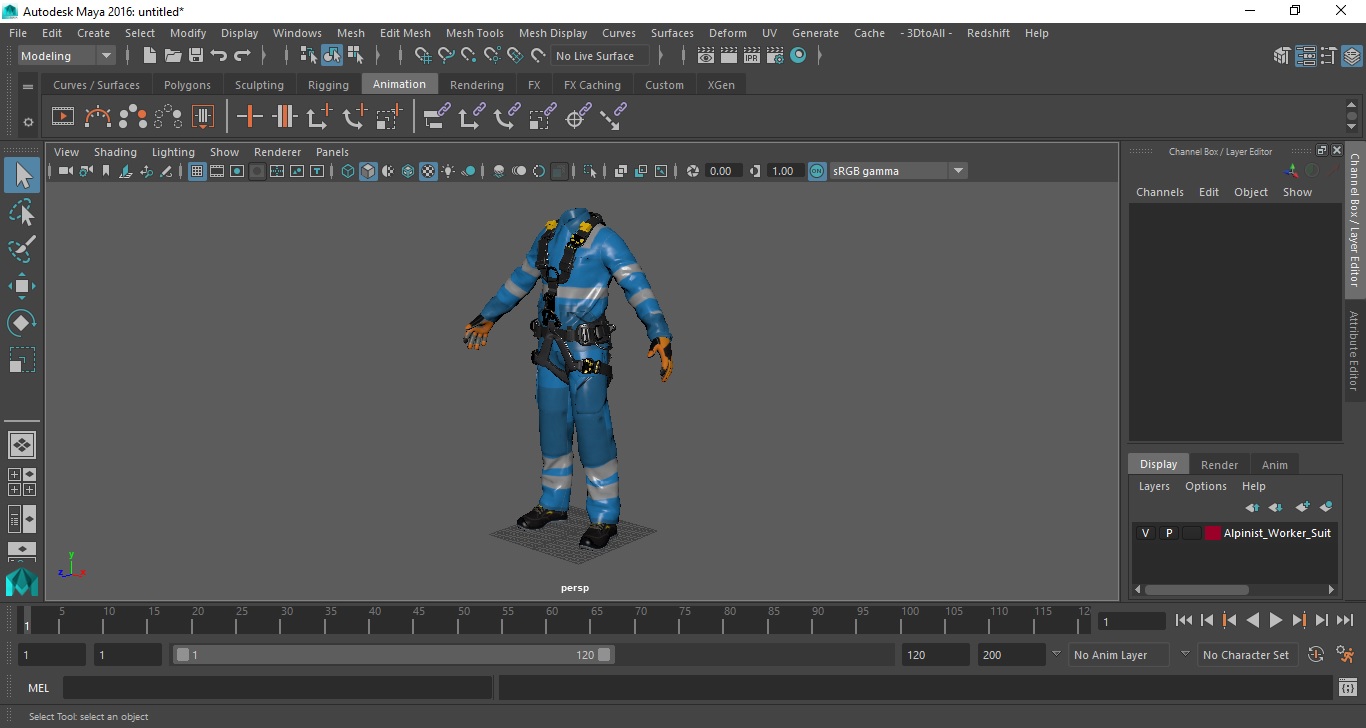Open the Modeling menu set dropdown
This screenshot has height=728, width=1366.
click(67, 56)
